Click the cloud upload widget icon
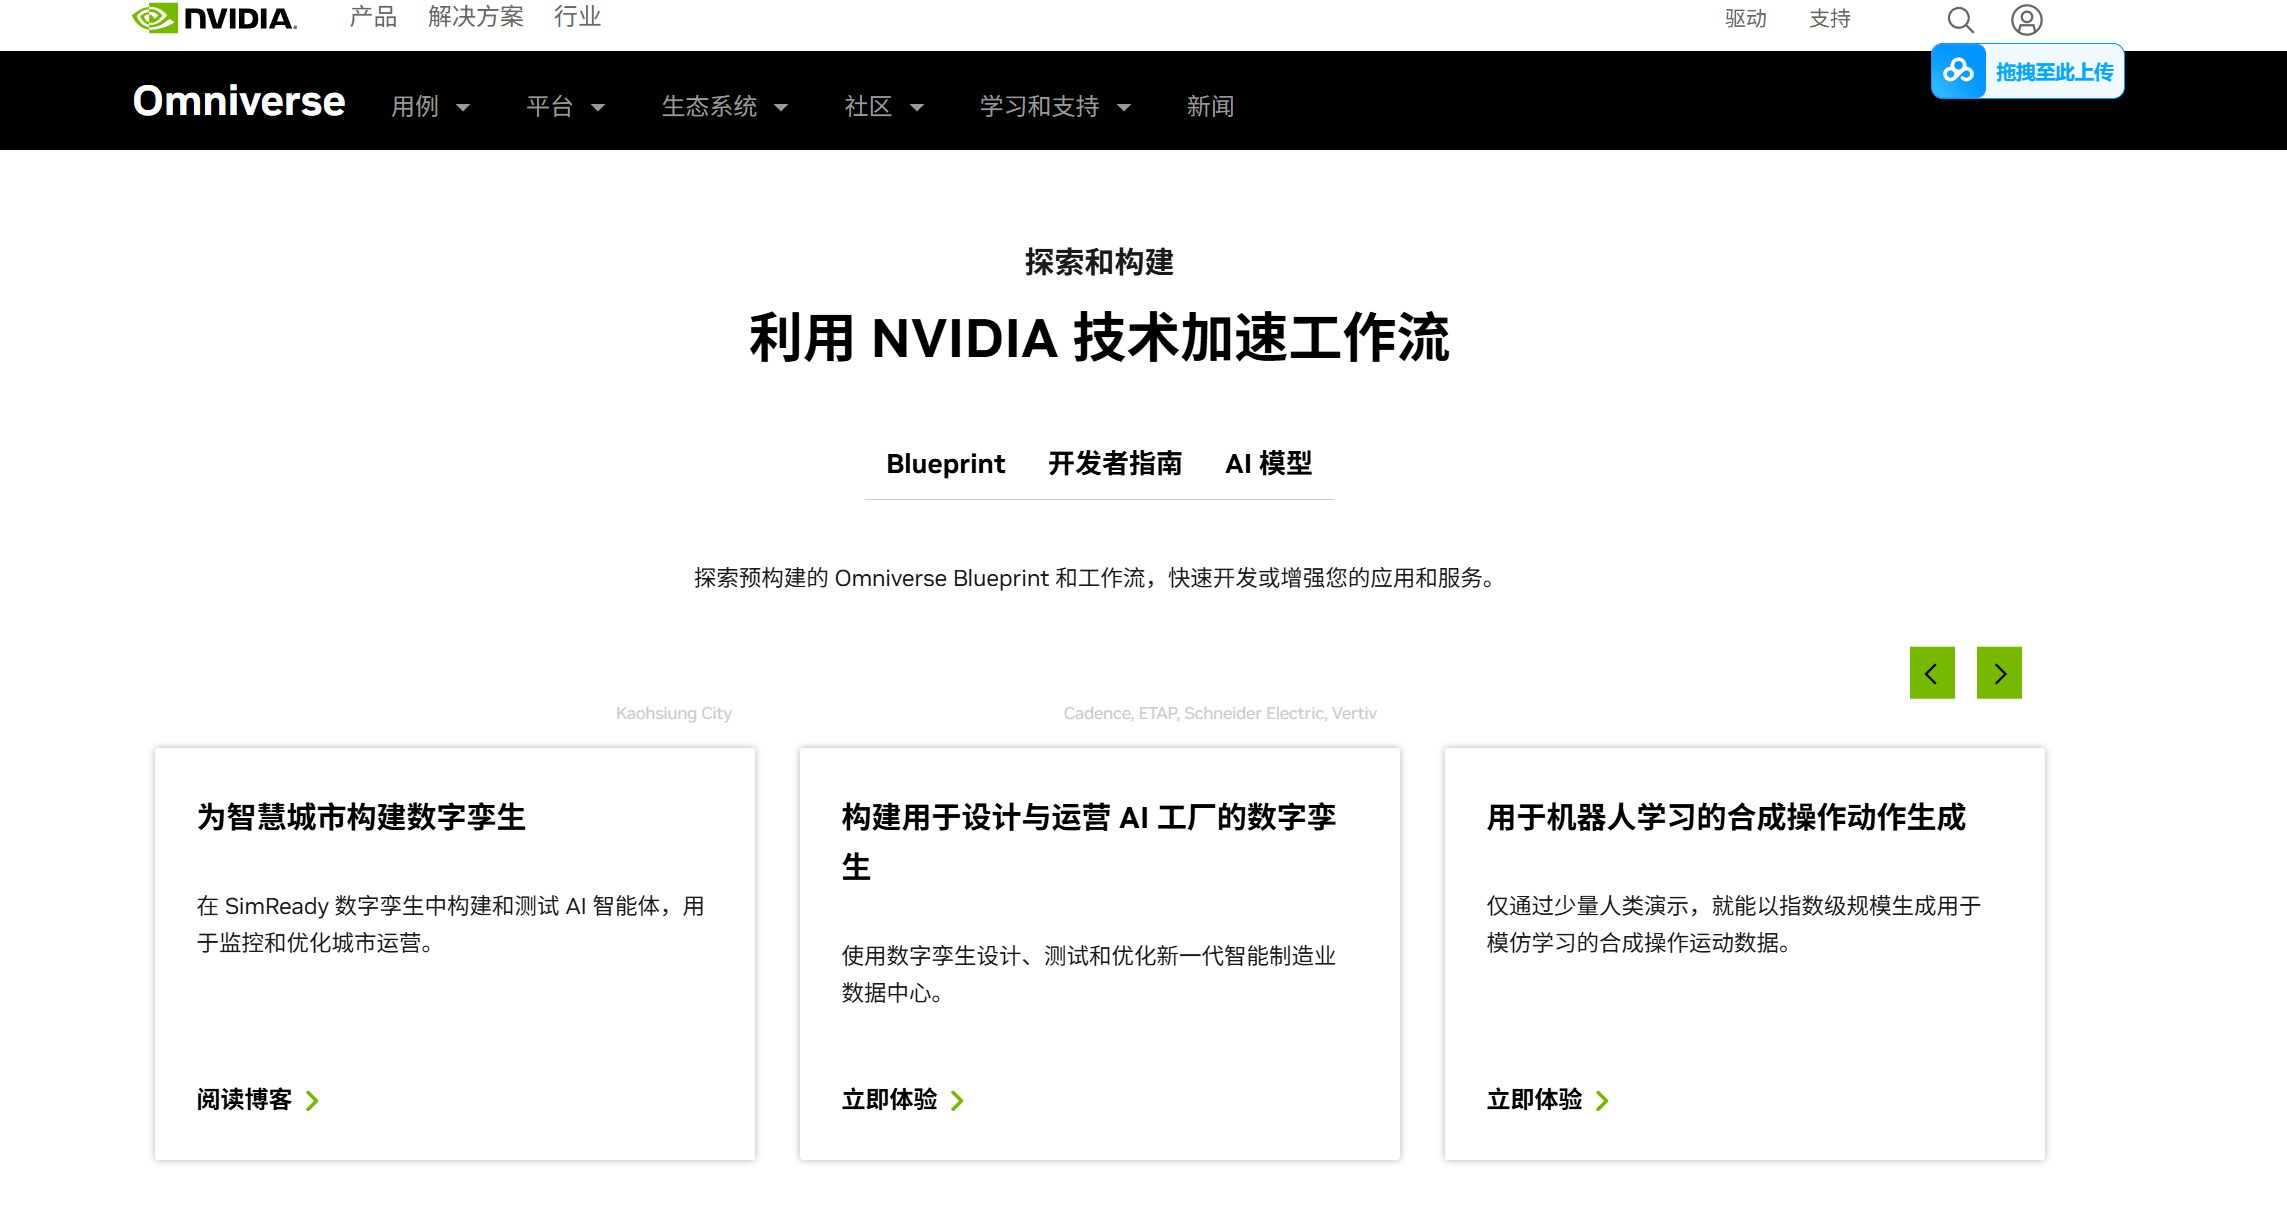The height and width of the screenshot is (1216, 2287). tap(1958, 71)
